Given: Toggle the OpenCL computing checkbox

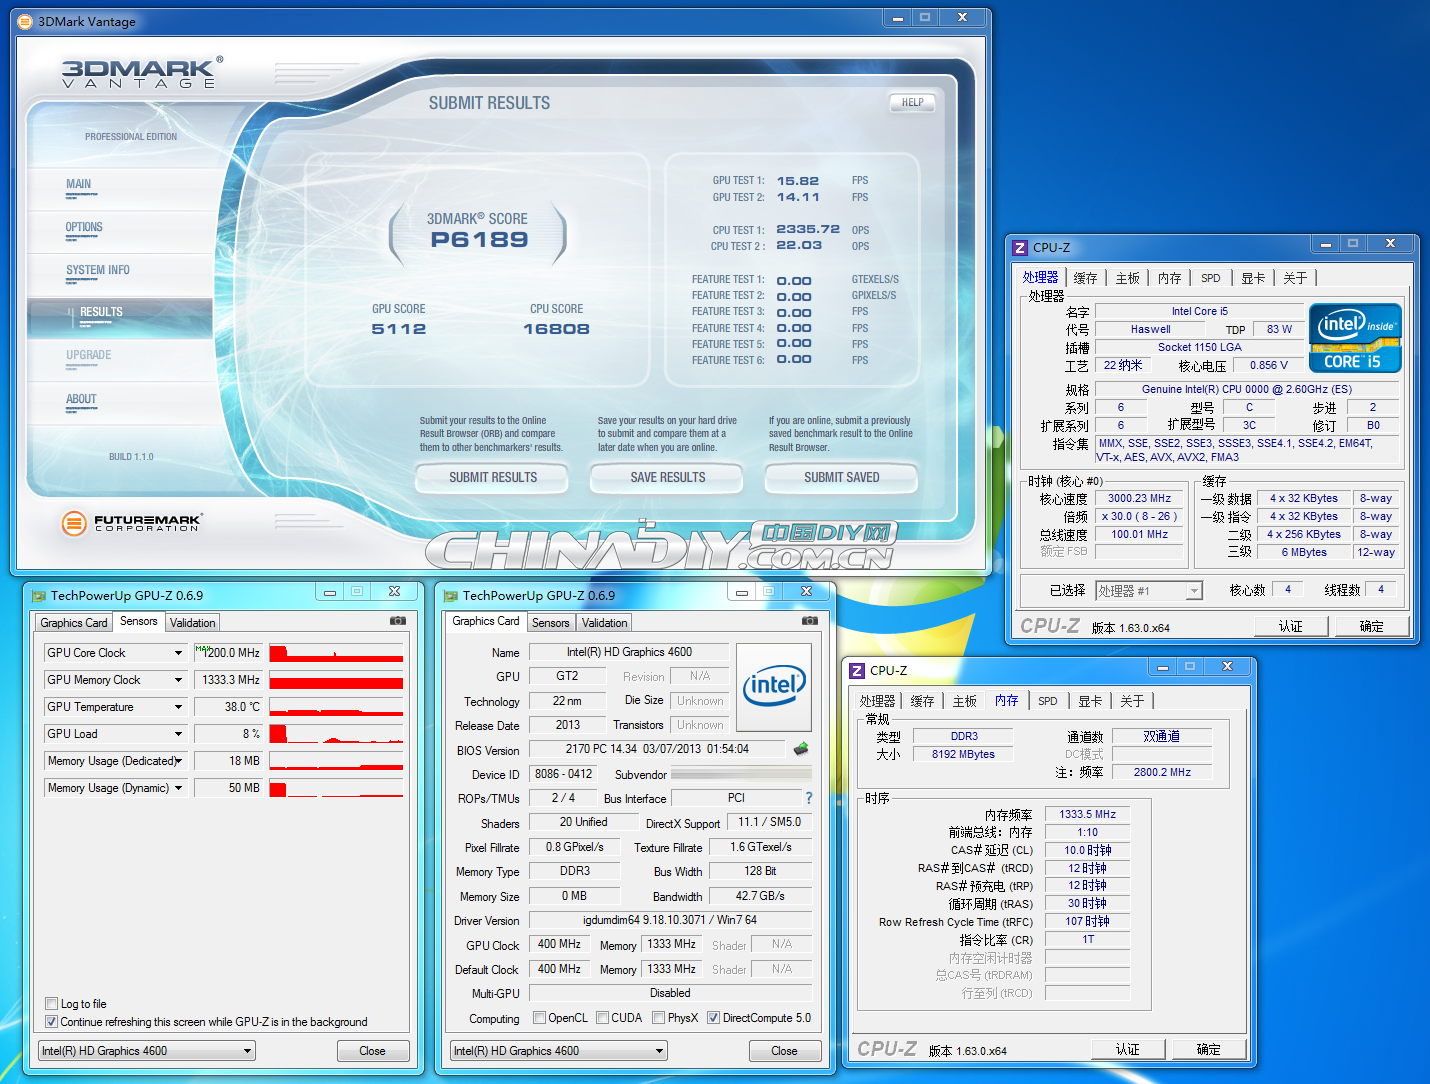Looking at the screenshot, I should click(x=540, y=1018).
